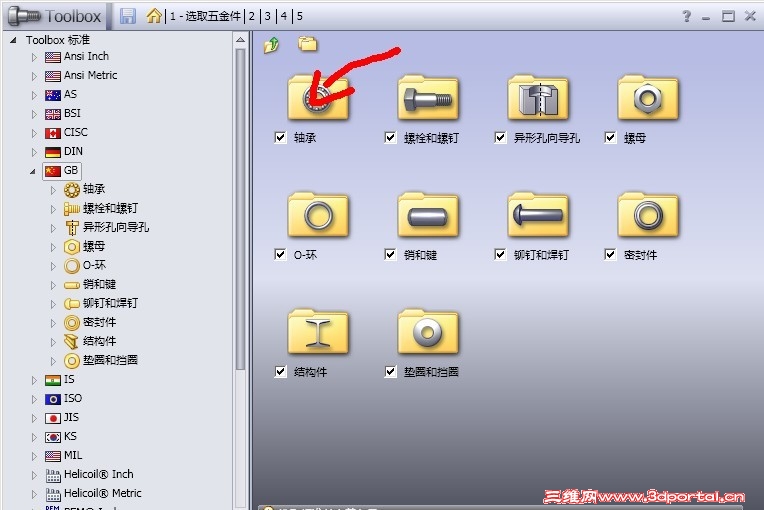Click the GB Chinese flag icon
Screen dimensions: 764x510
point(53,171)
